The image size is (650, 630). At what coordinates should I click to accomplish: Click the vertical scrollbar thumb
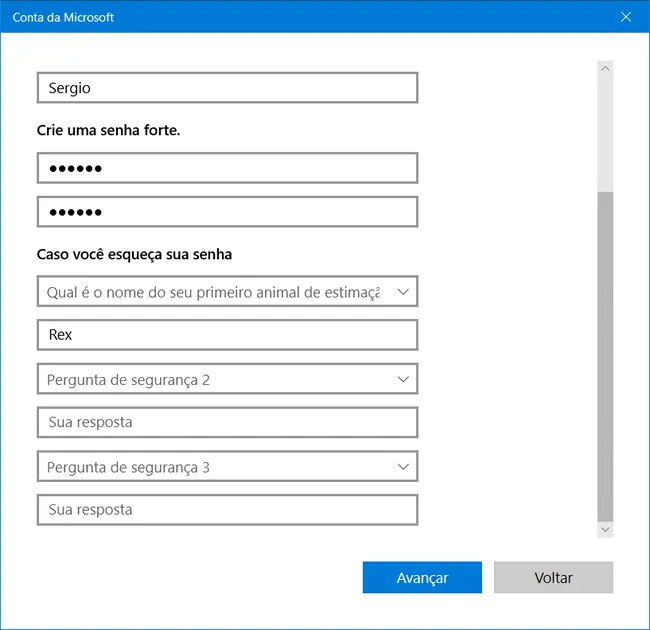[605, 356]
